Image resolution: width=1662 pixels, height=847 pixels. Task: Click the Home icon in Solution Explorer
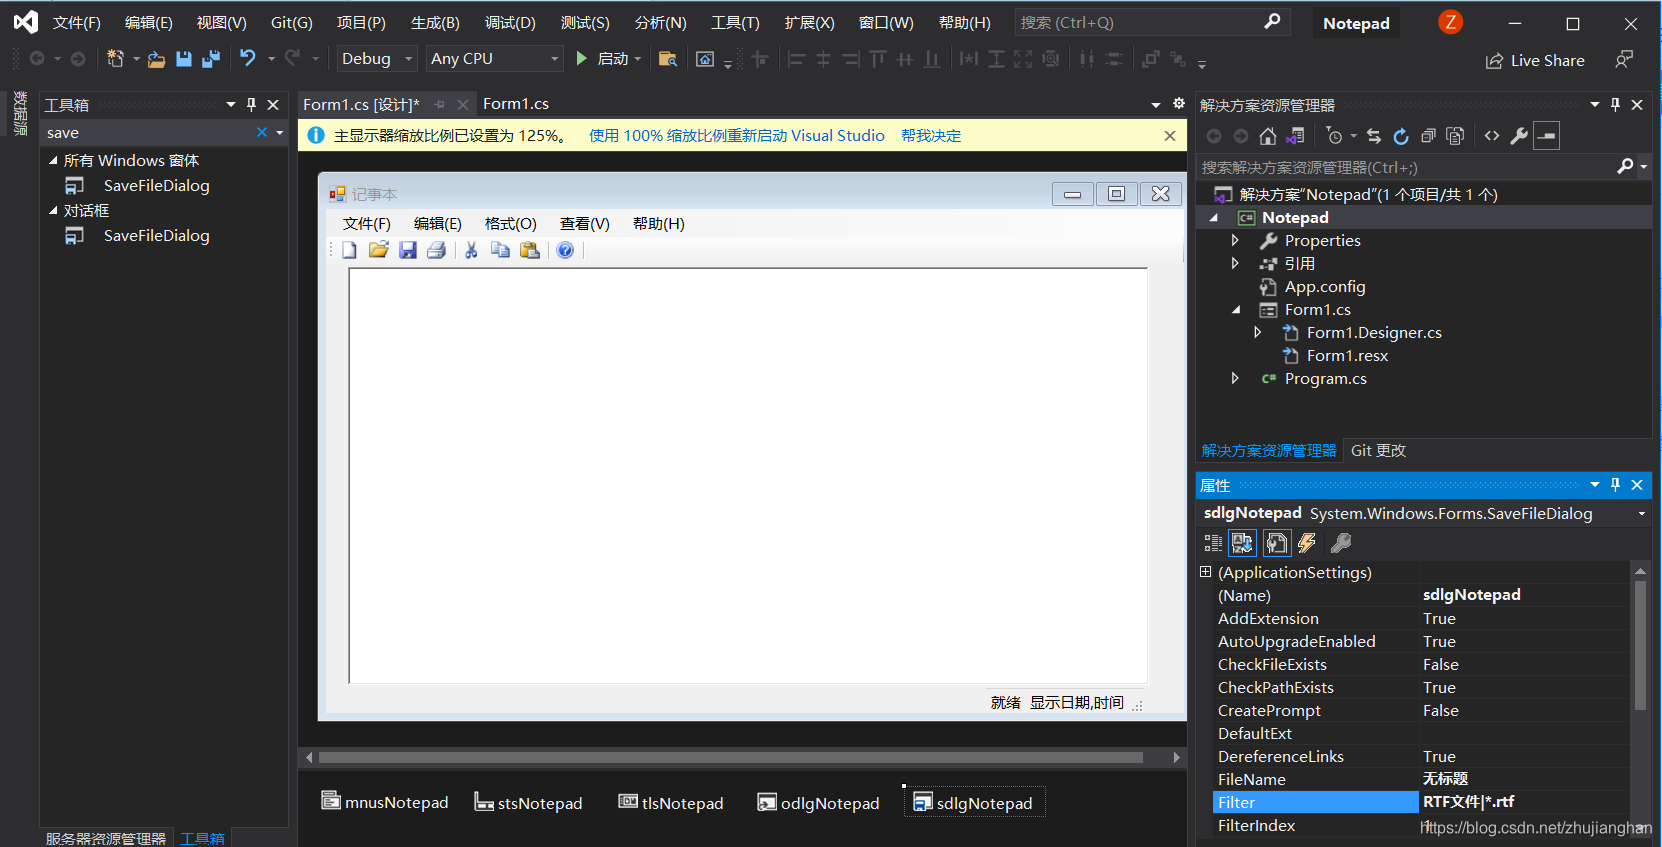point(1268,136)
